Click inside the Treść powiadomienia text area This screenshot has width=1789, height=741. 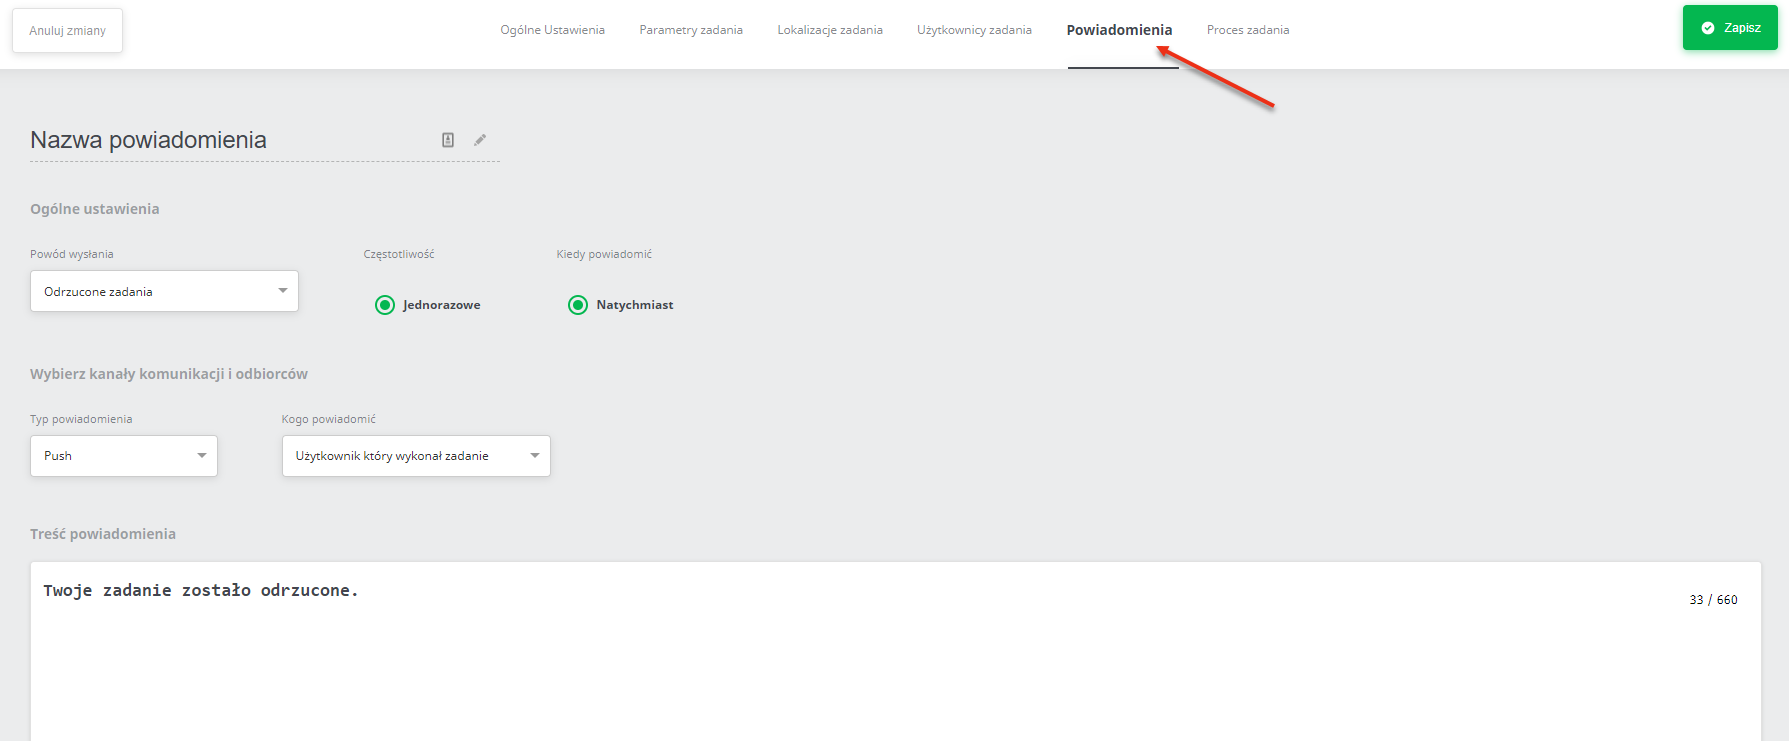(895, 651)
